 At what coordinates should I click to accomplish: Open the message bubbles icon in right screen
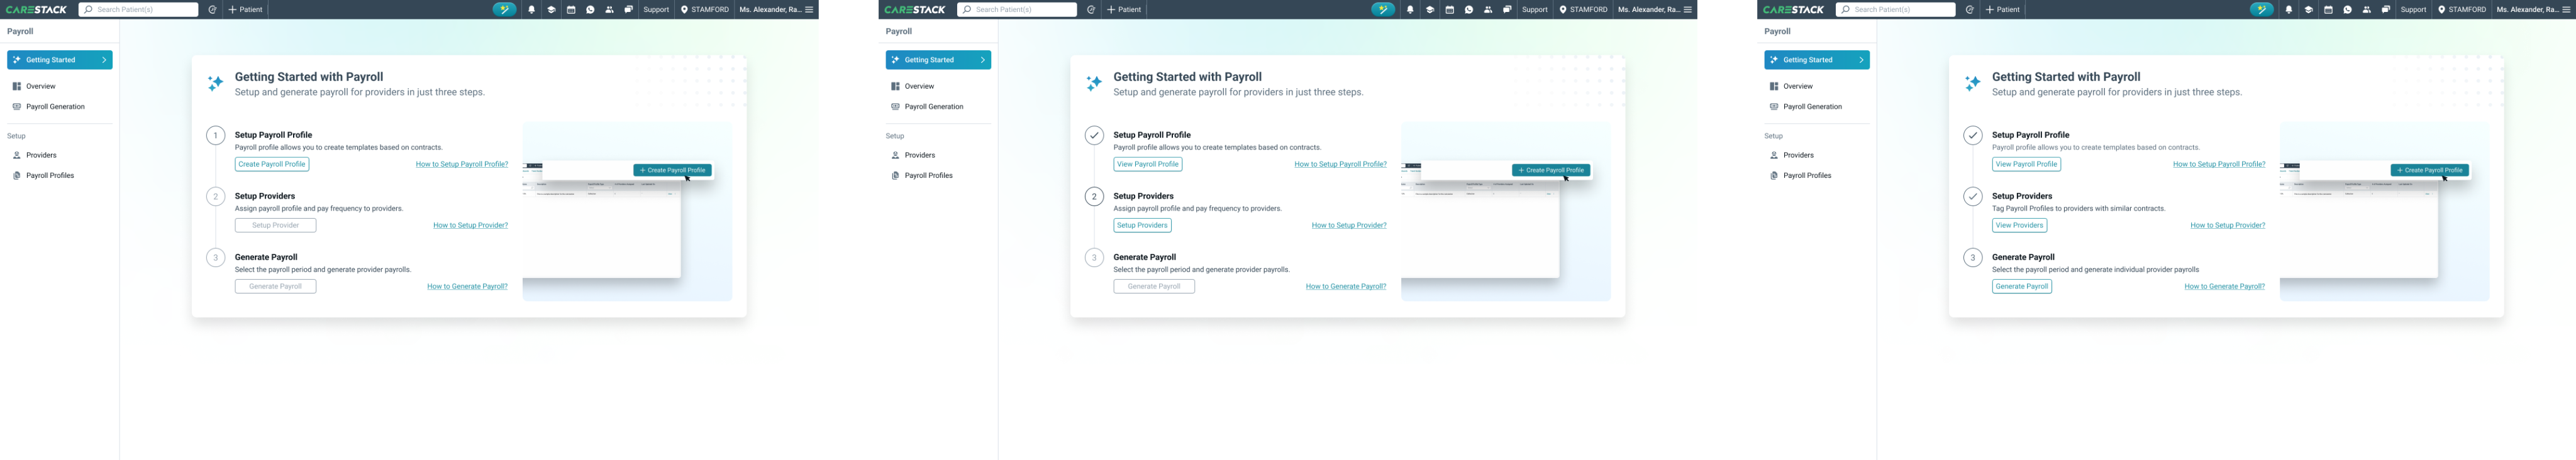coord(2386,9)
